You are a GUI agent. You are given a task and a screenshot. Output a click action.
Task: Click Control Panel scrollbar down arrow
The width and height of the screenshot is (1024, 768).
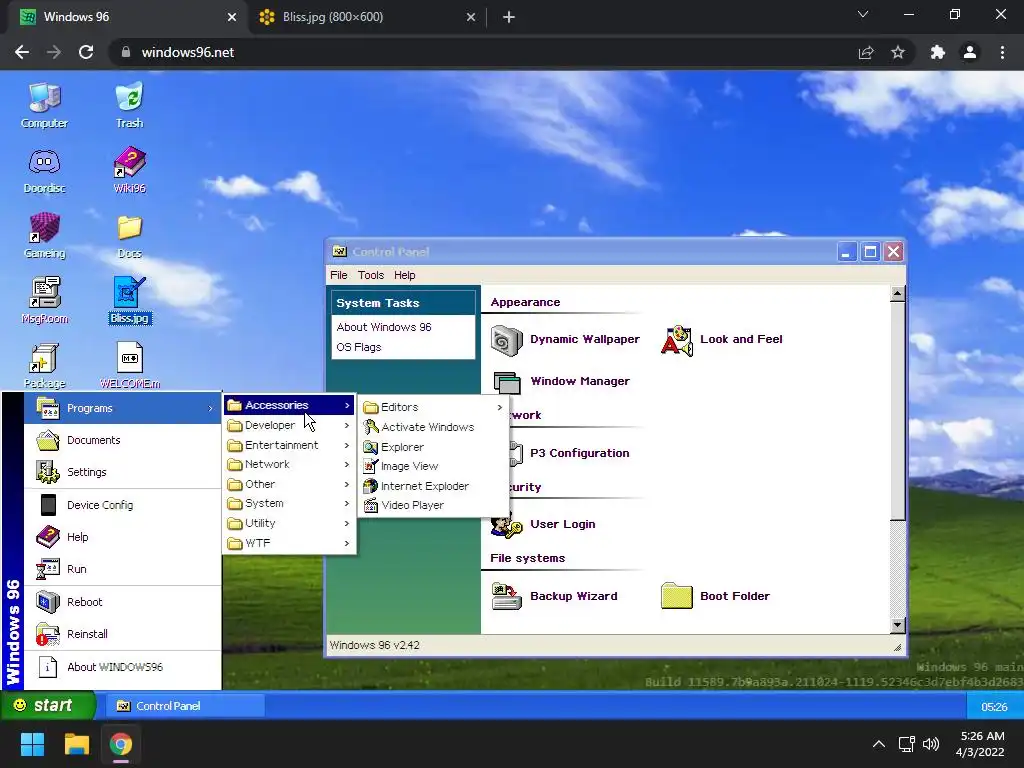coord(898,626)
